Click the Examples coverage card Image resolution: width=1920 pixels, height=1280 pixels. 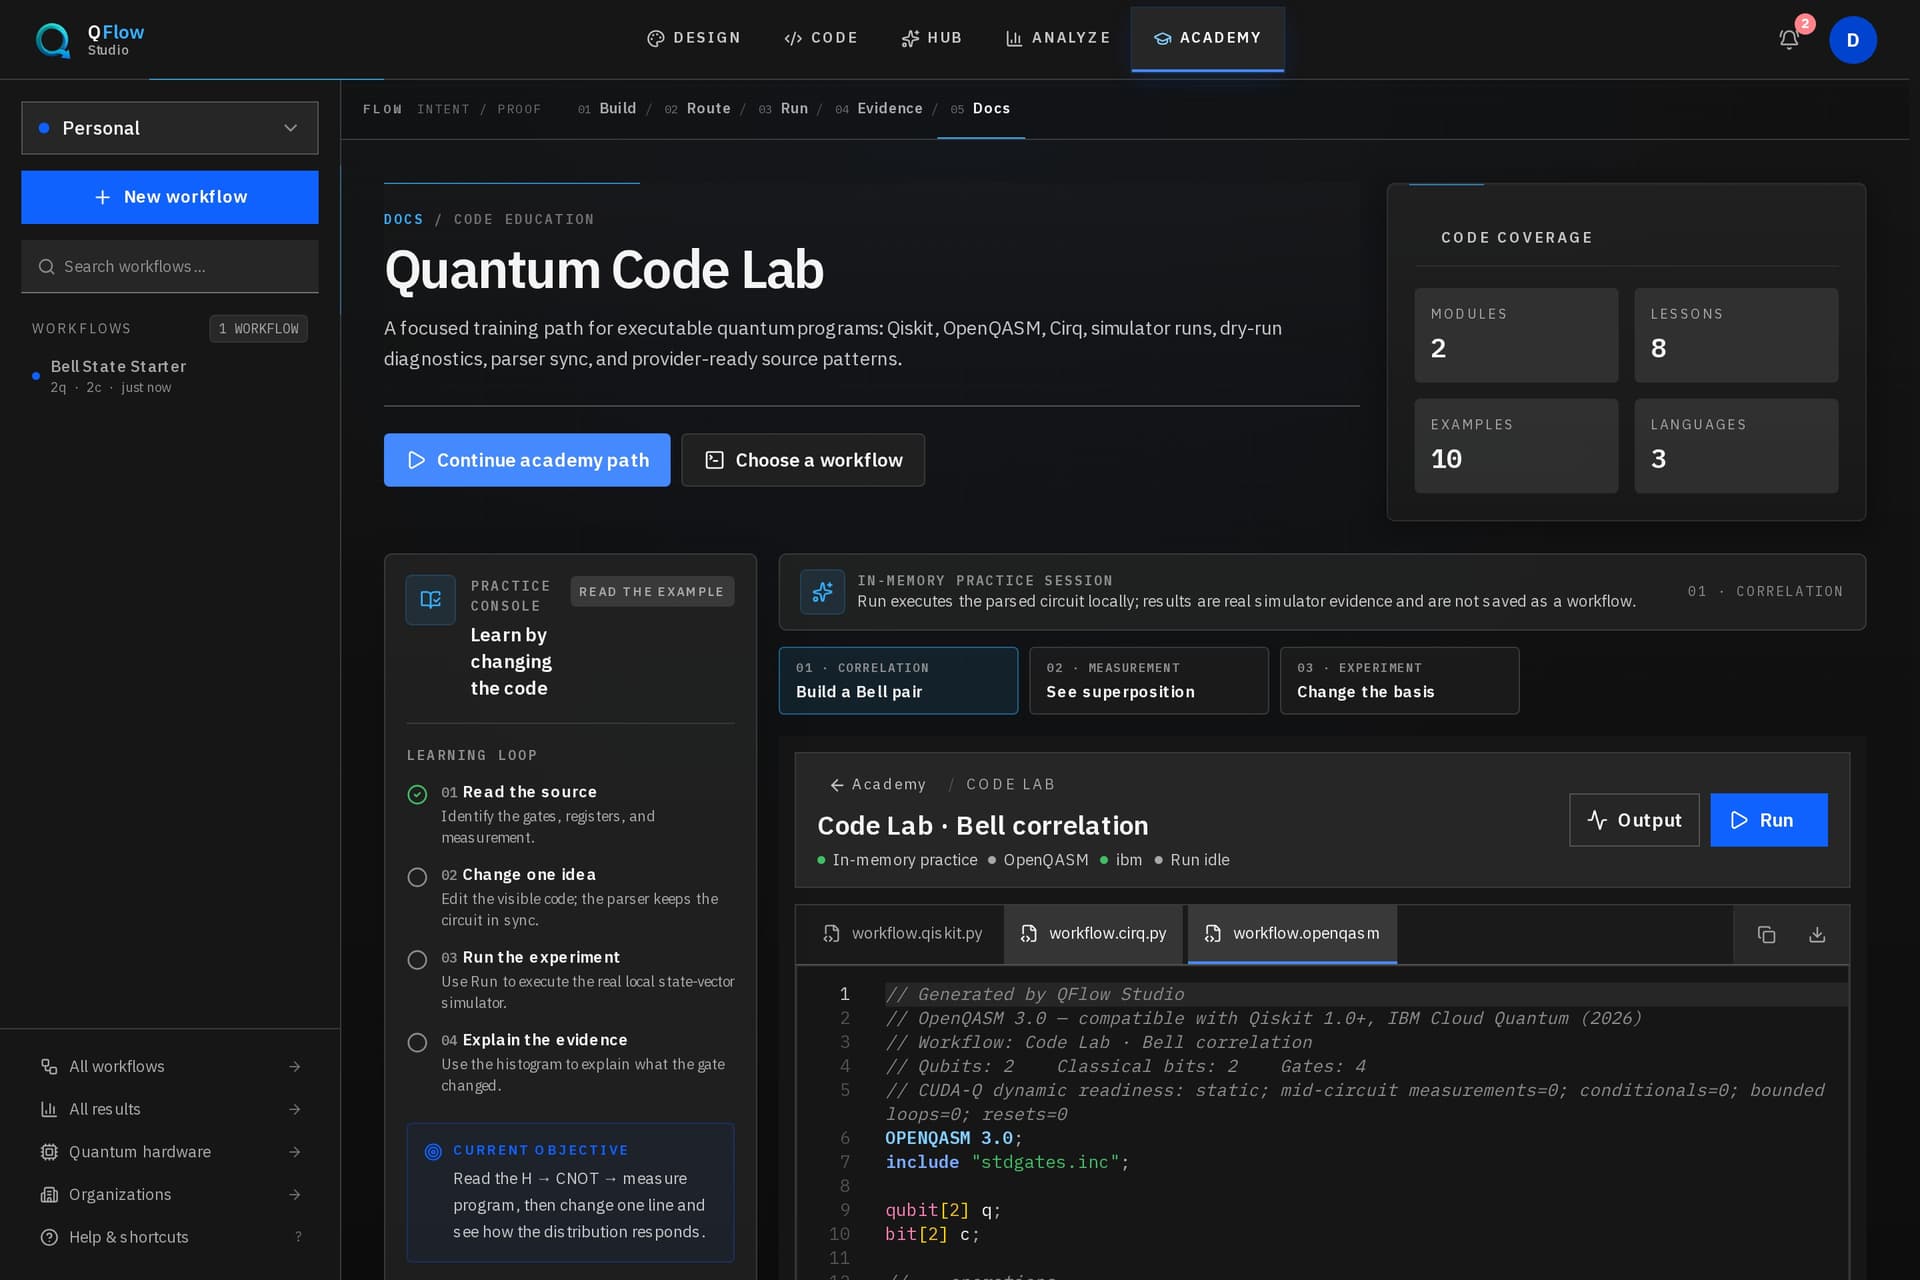pyautogui.click(x=1516, y=446)
